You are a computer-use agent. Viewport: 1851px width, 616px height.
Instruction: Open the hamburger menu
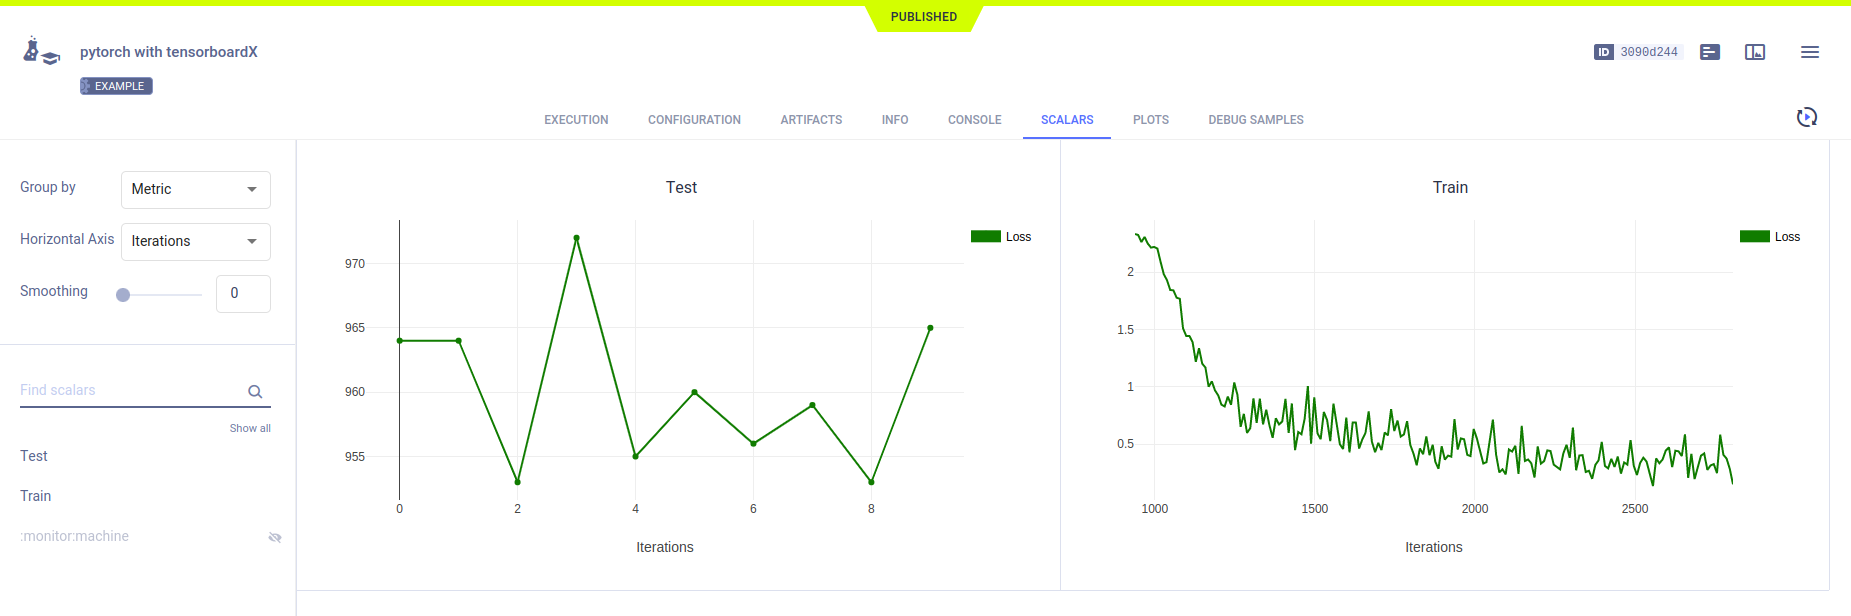(1809, 52)
